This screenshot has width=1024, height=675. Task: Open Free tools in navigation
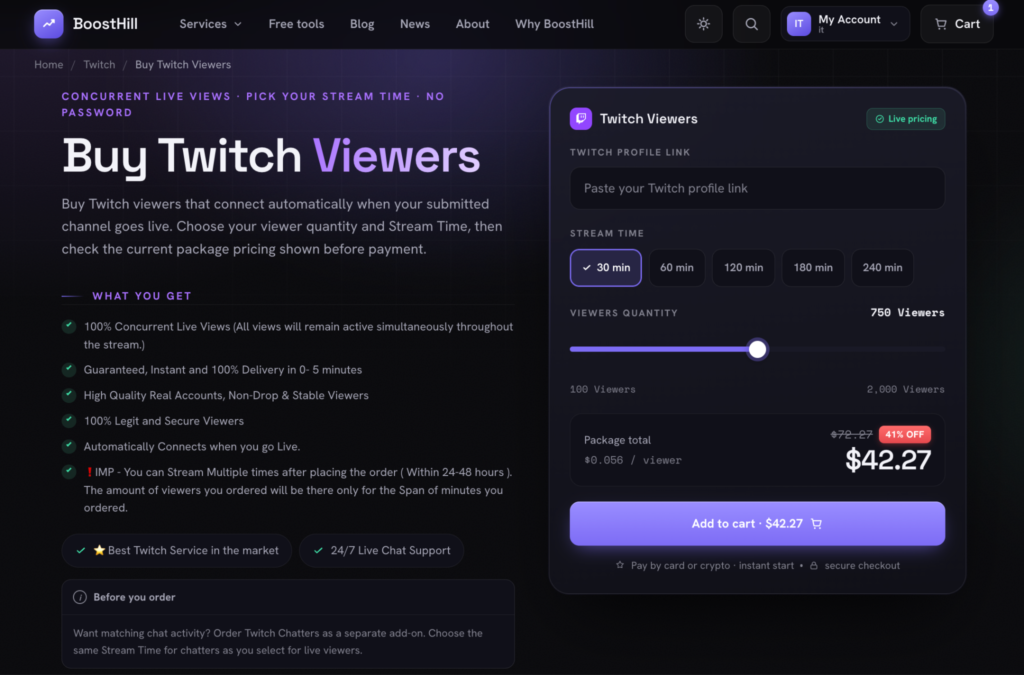296,24
